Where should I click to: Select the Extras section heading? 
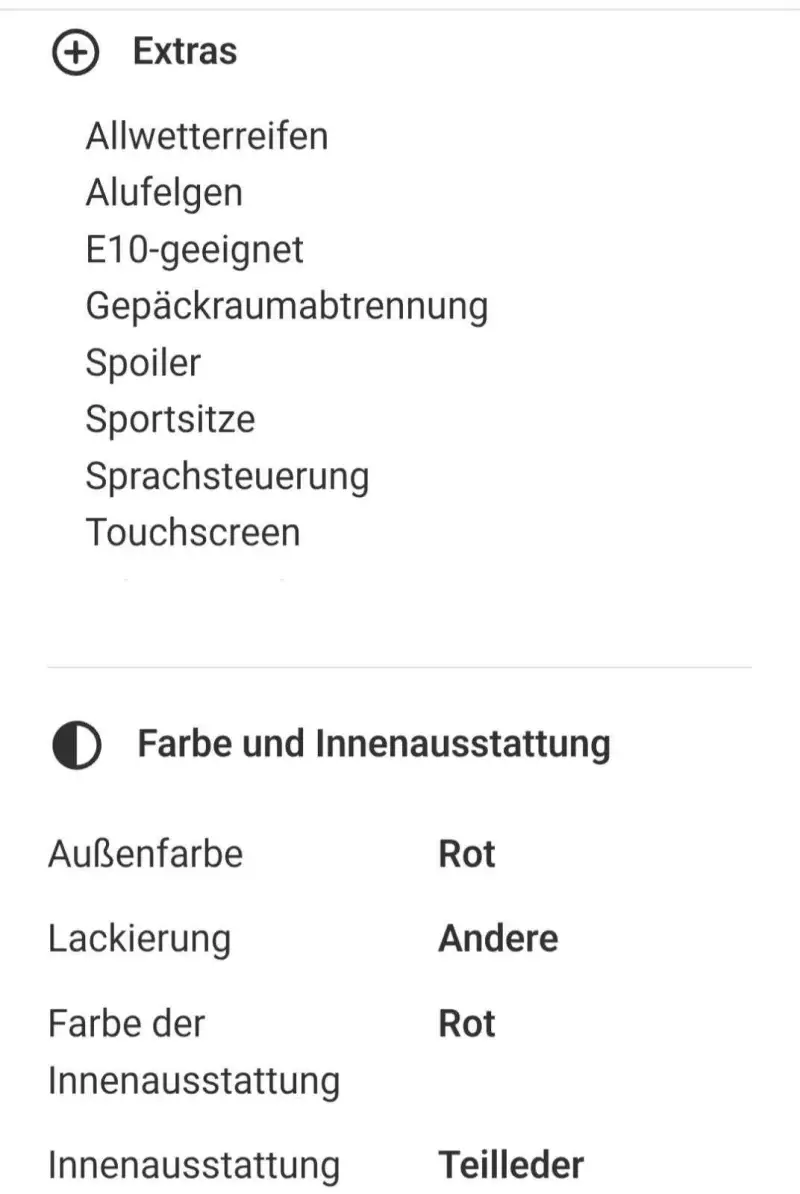(x=185, y=52)
